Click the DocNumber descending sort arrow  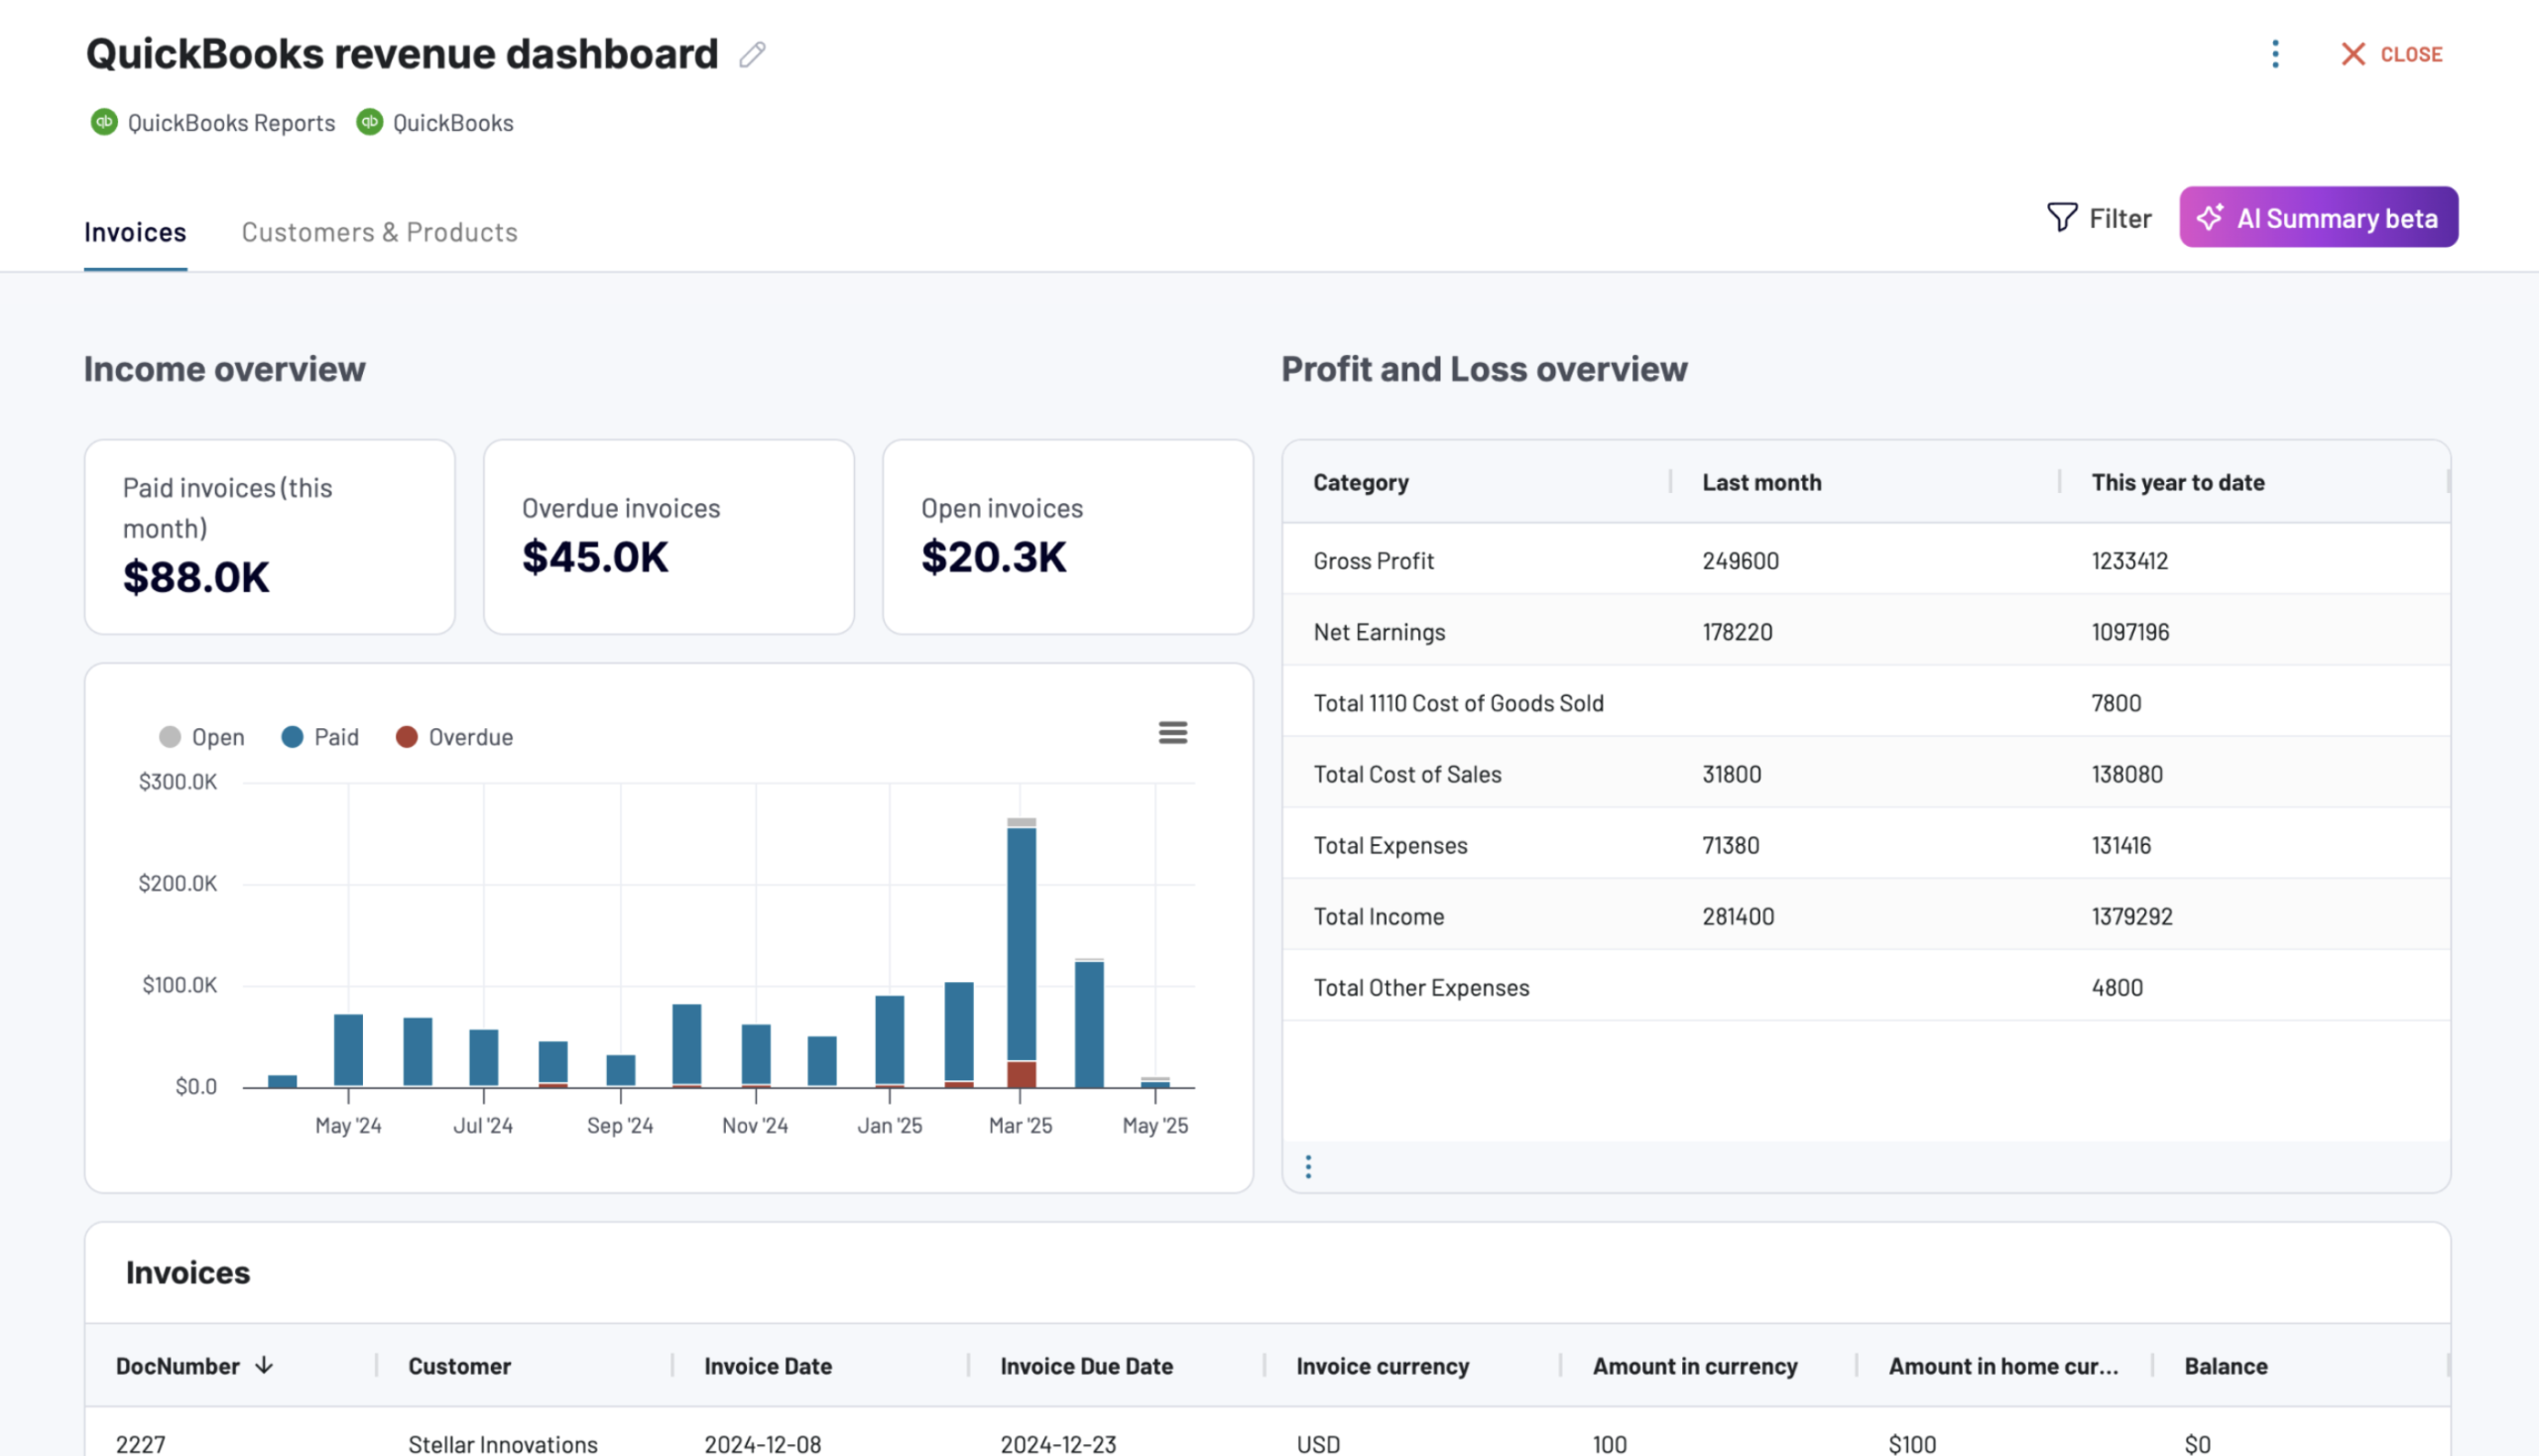pos(264,1366)
